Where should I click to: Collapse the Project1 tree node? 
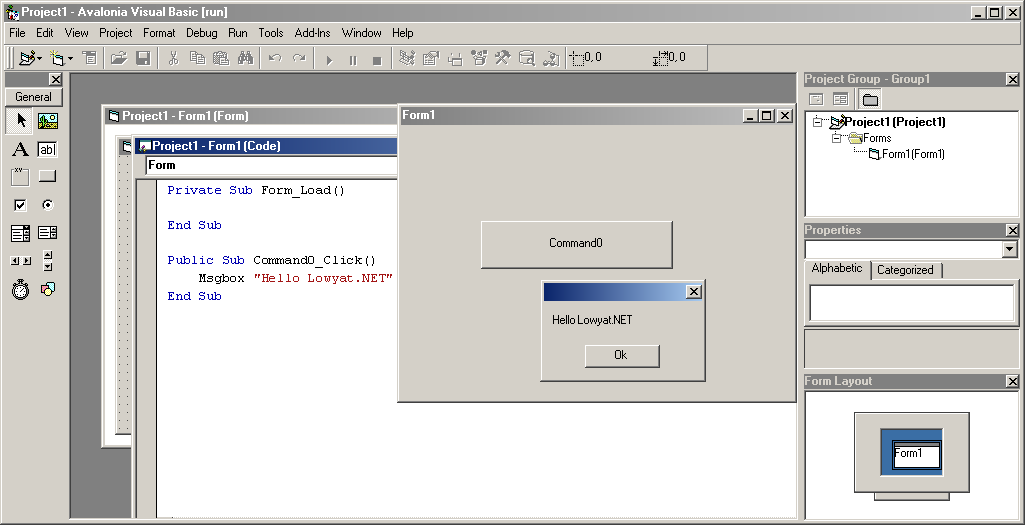tap(817, 122)
